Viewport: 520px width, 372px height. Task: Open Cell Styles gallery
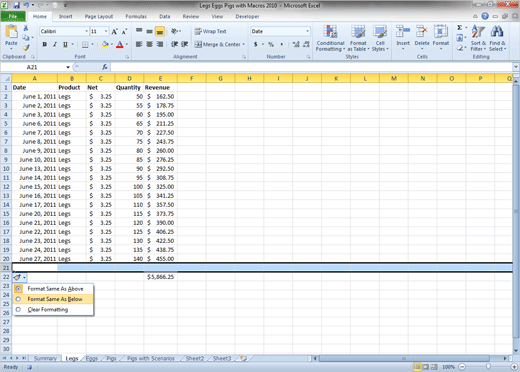point(380,39)
